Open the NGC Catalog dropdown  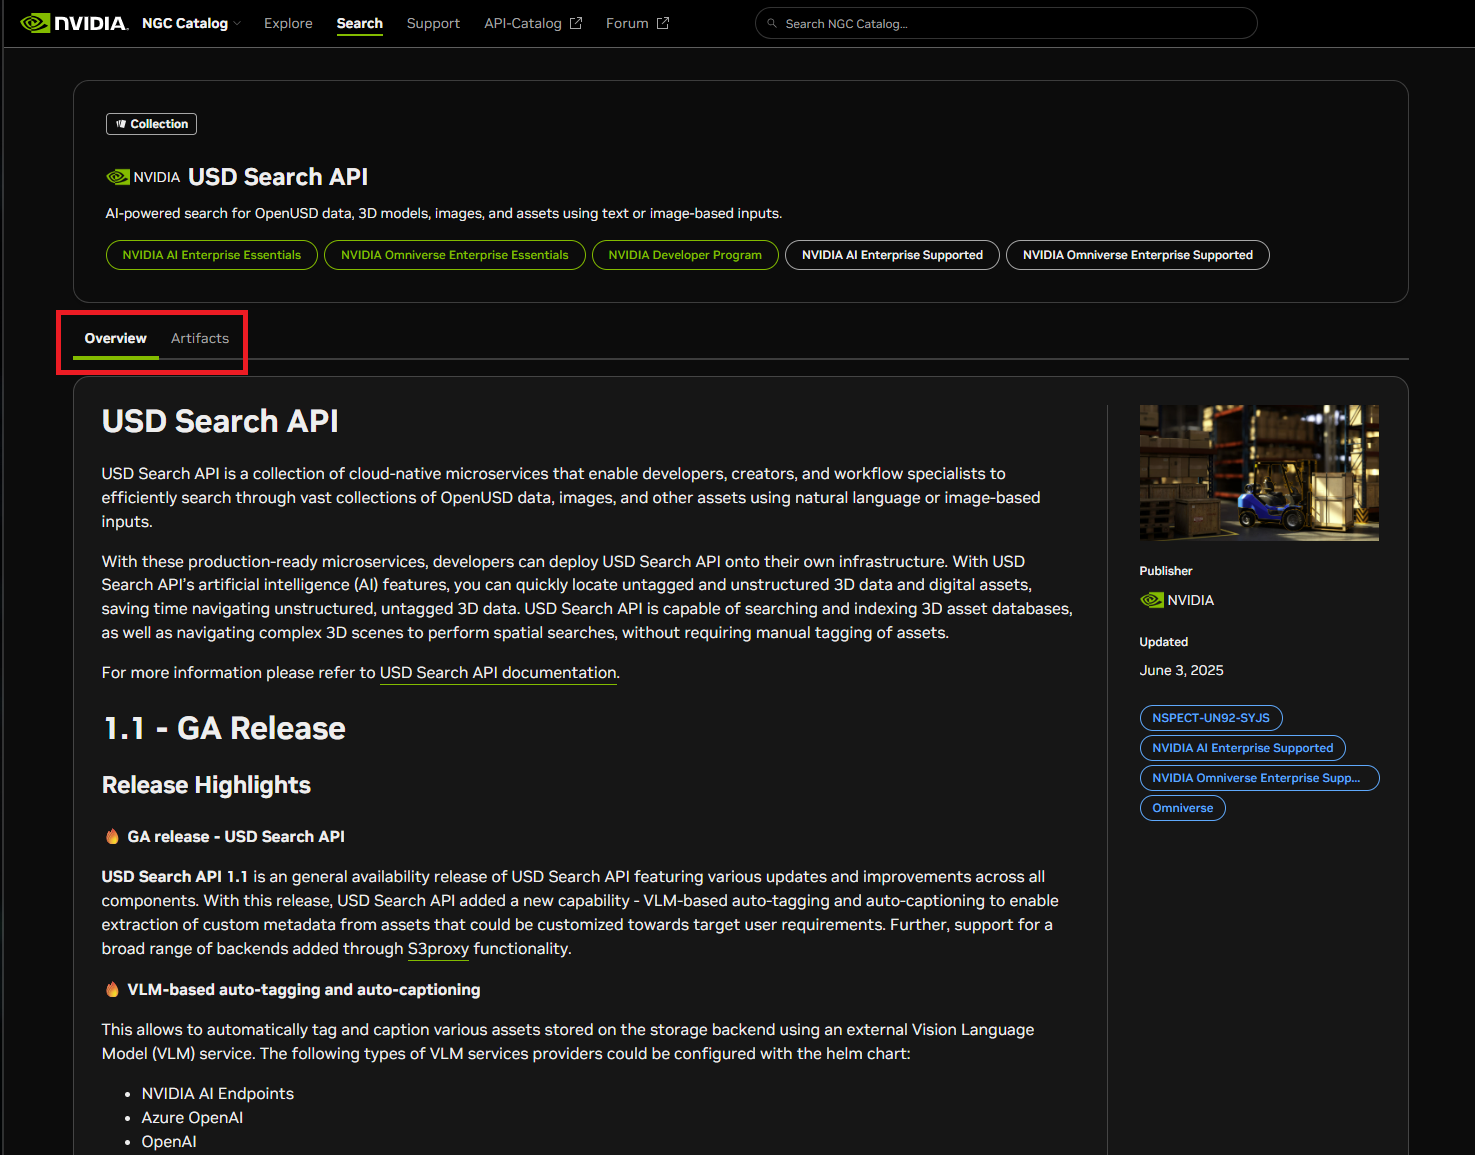pyautogui.click(x=191, y=23)
